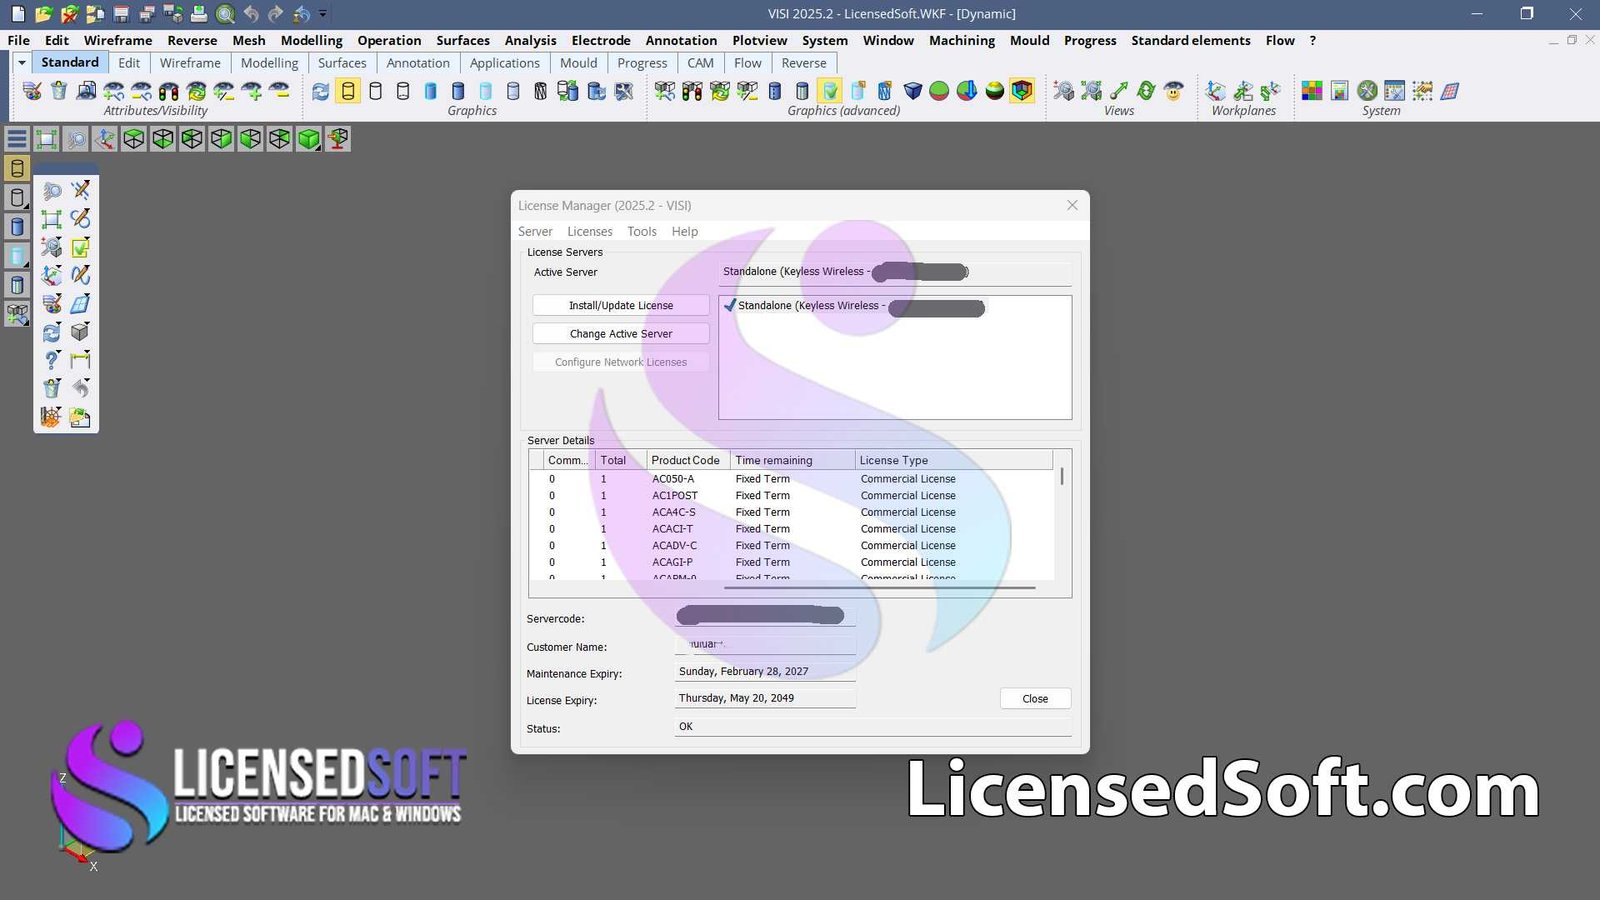The image size is (1600, 900).
Task: Click the Change Active Server button
Action: pos(621,333)
